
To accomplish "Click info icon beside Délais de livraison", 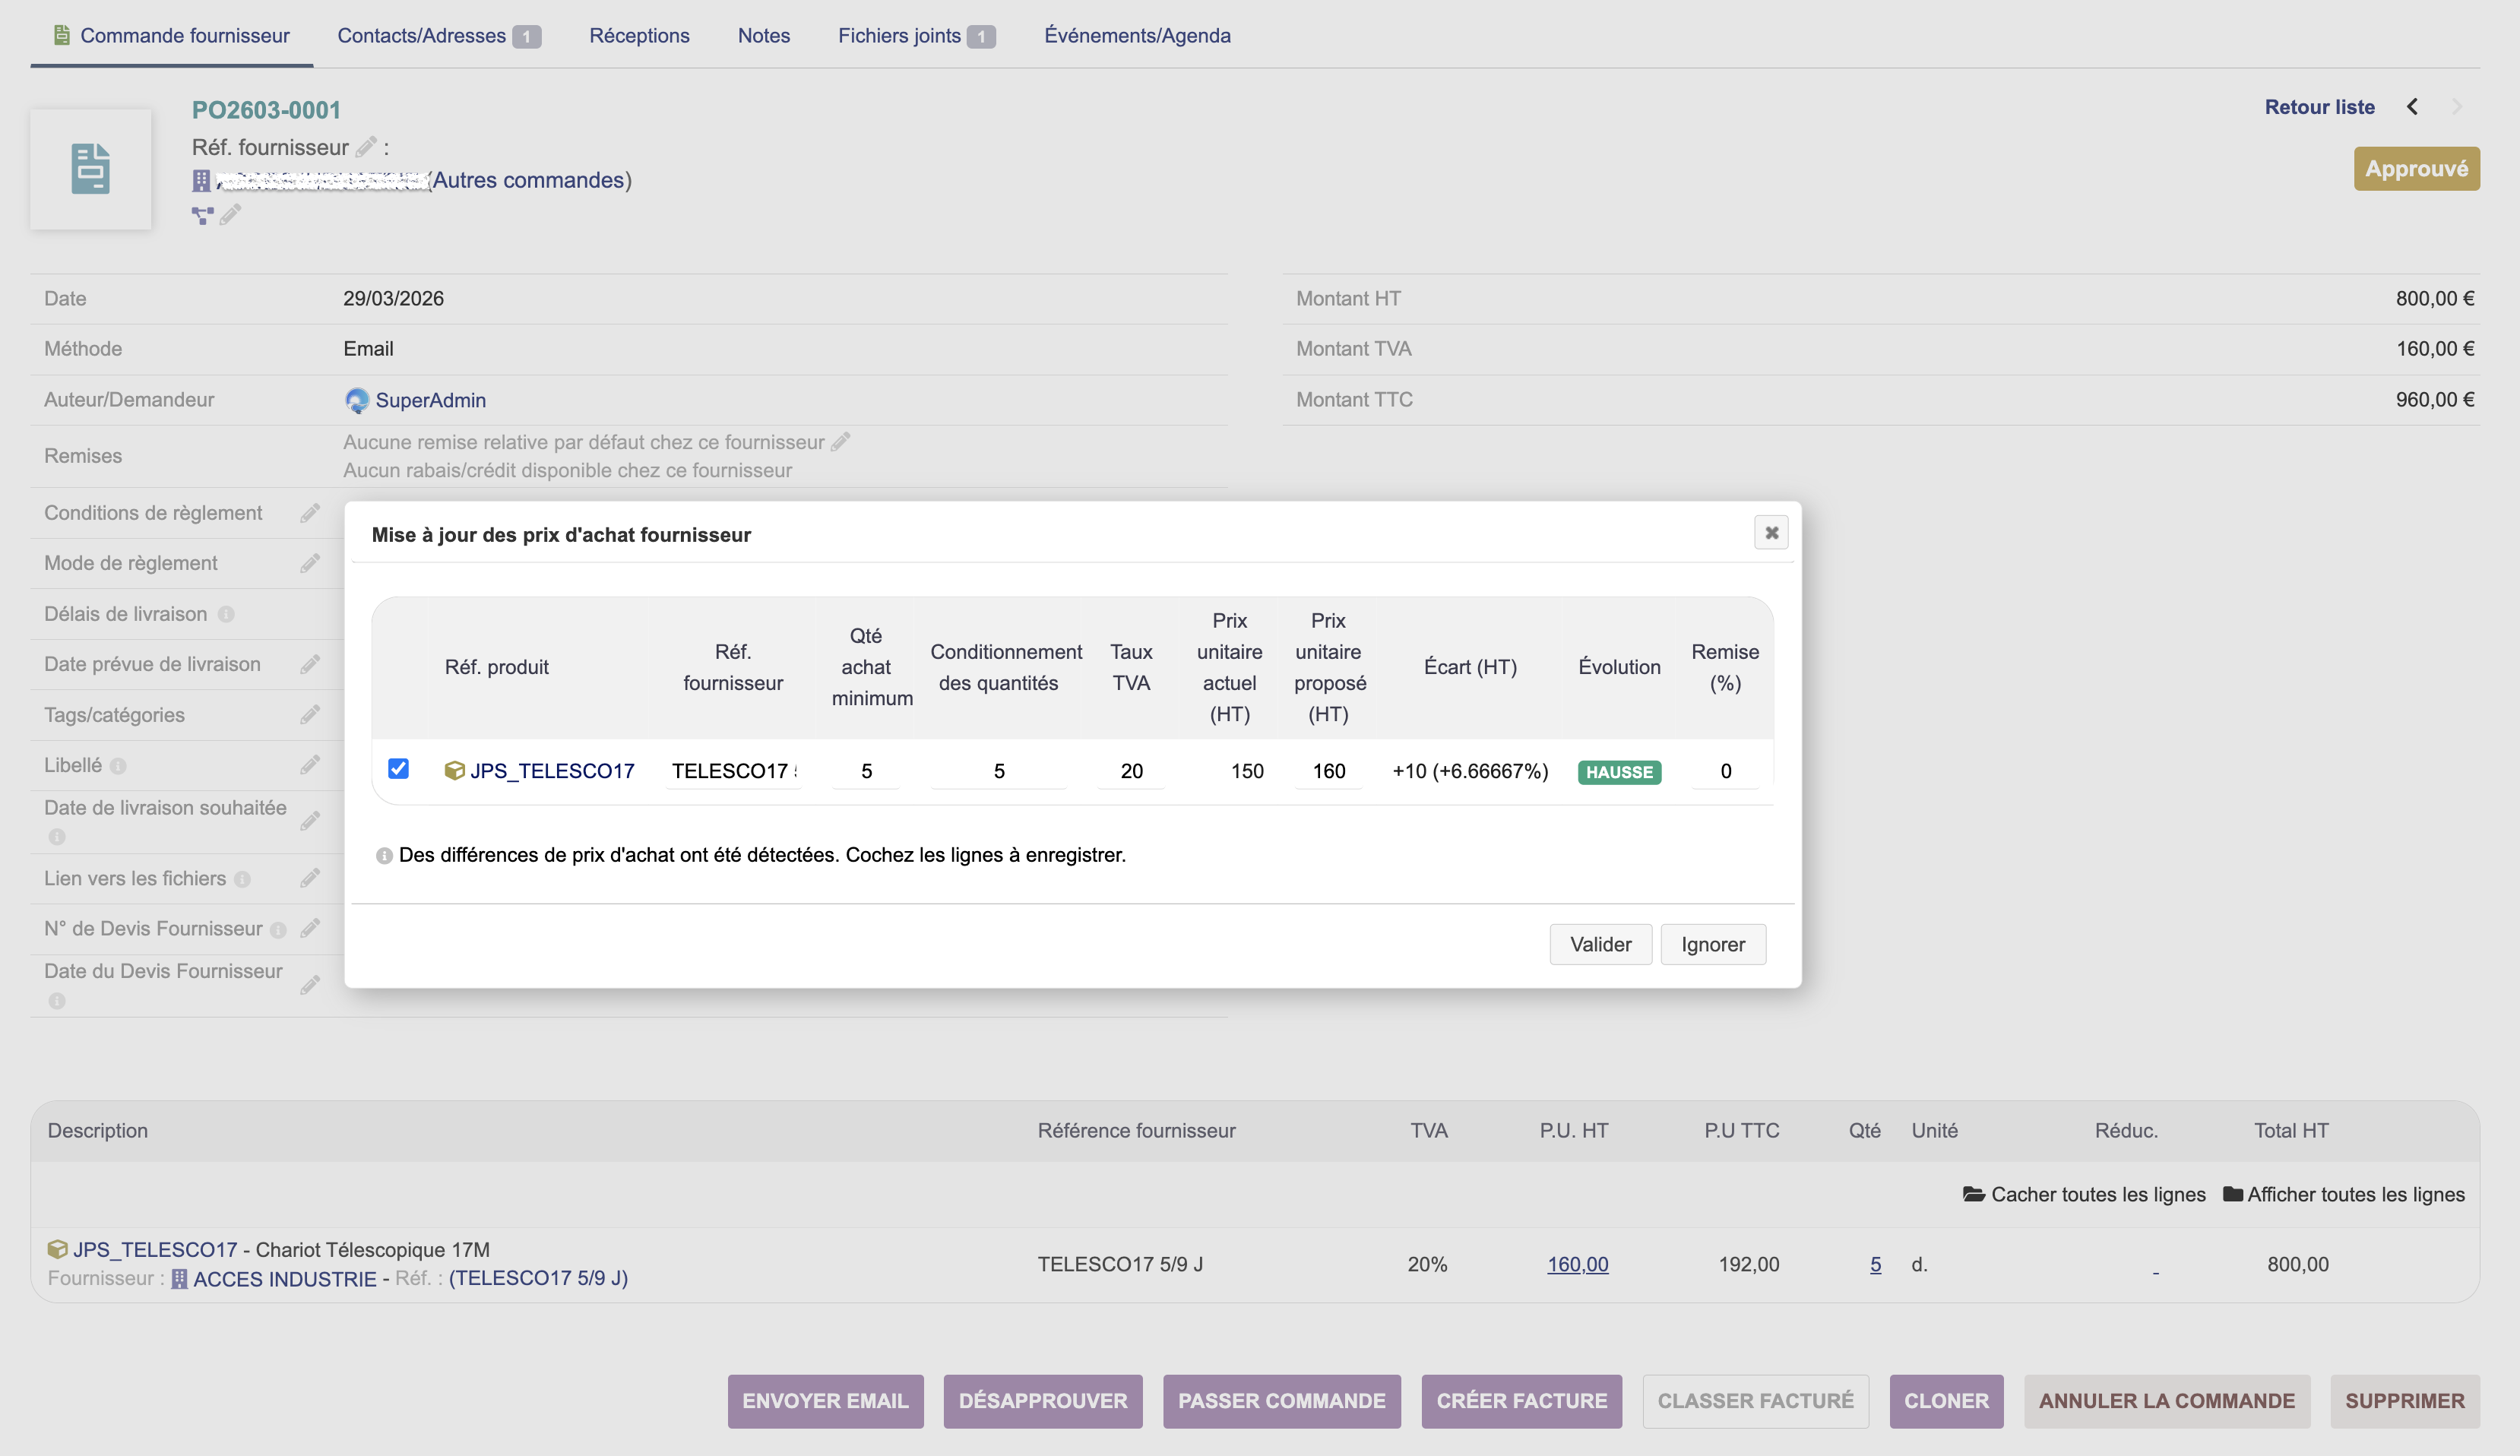I will coord(226,615).
